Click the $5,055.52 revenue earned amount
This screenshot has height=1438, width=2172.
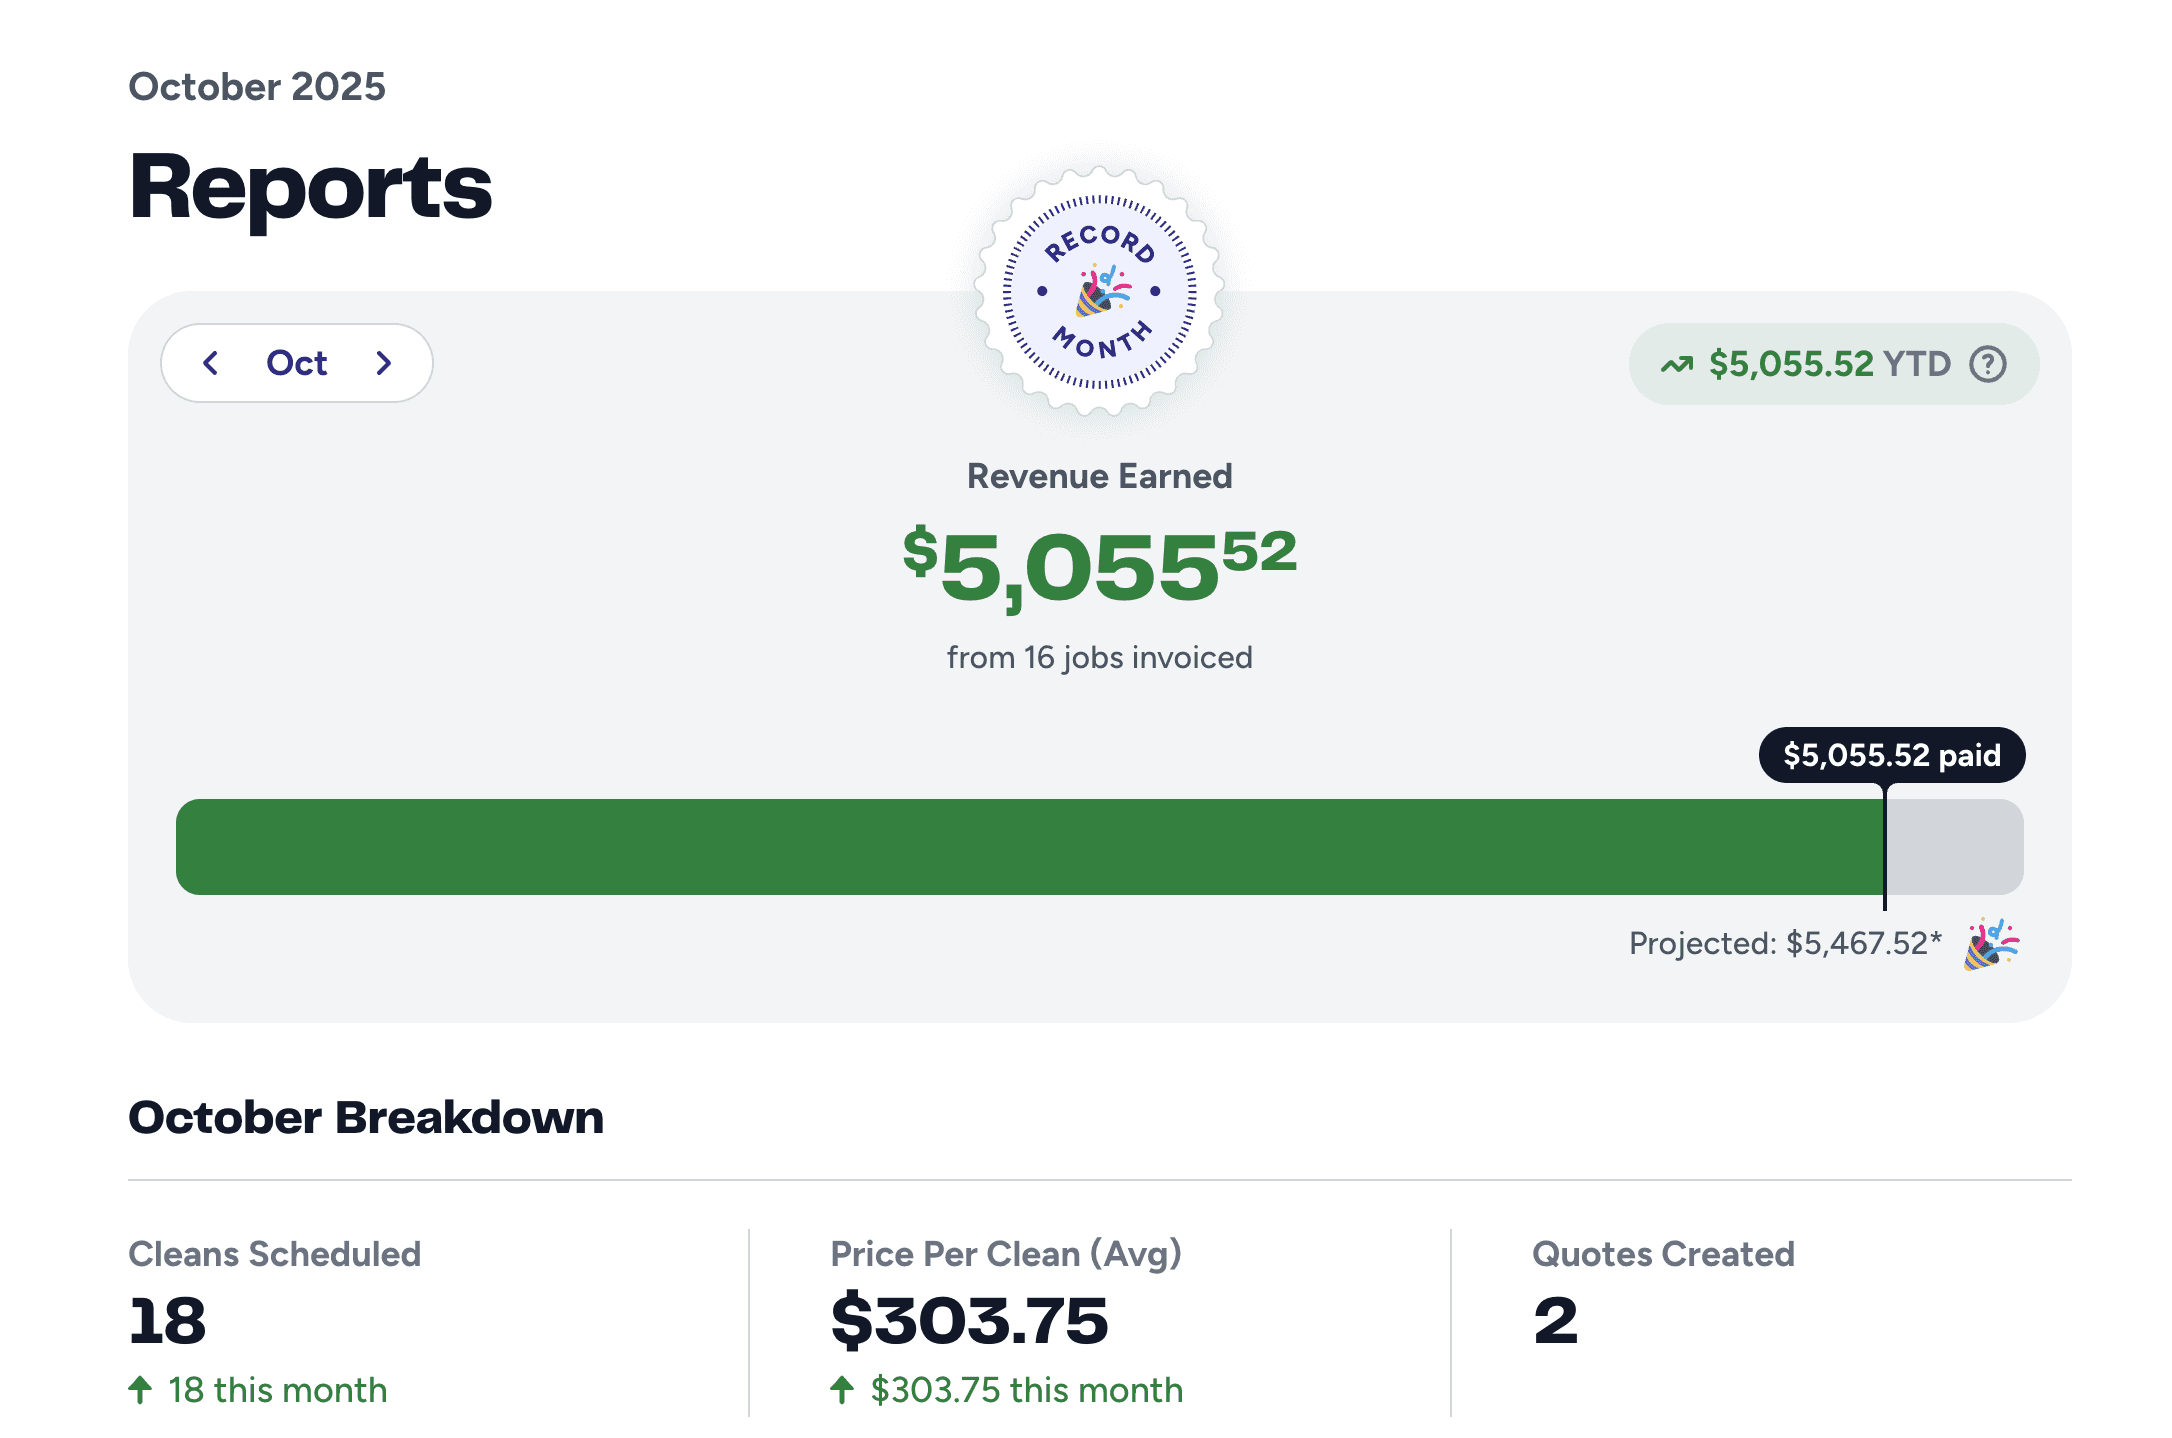(x=1099, y=566)
